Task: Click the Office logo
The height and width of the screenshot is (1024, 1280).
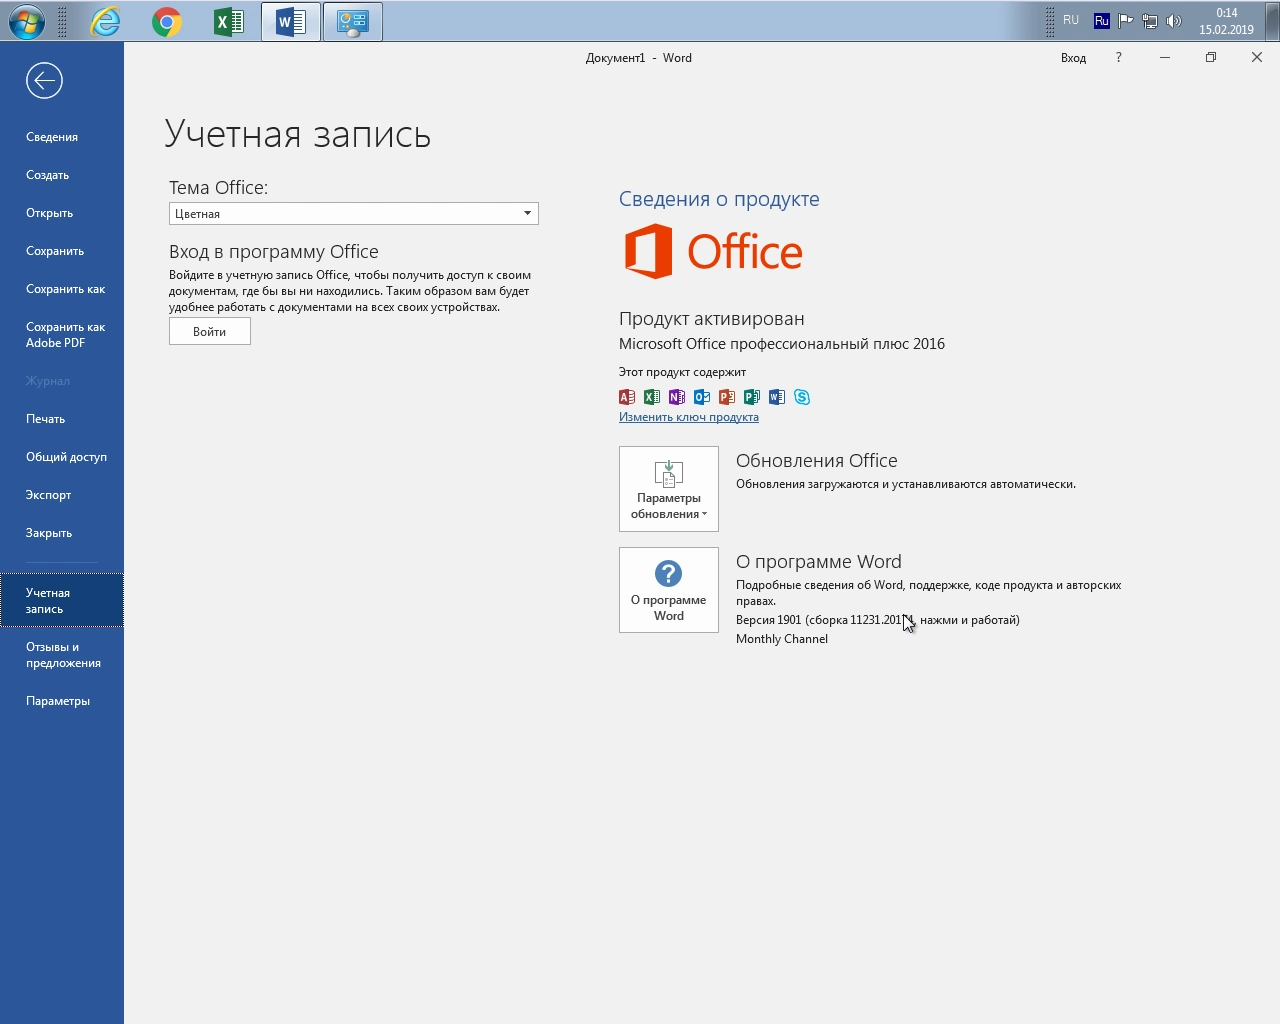Action: click(713, 251)
